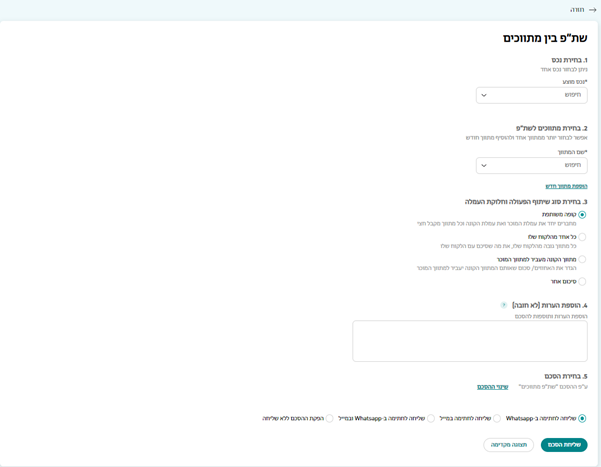Click the שינוי ההסכם link
The image size is (601, 467).
pyautogui.click(x=492, y=386)
